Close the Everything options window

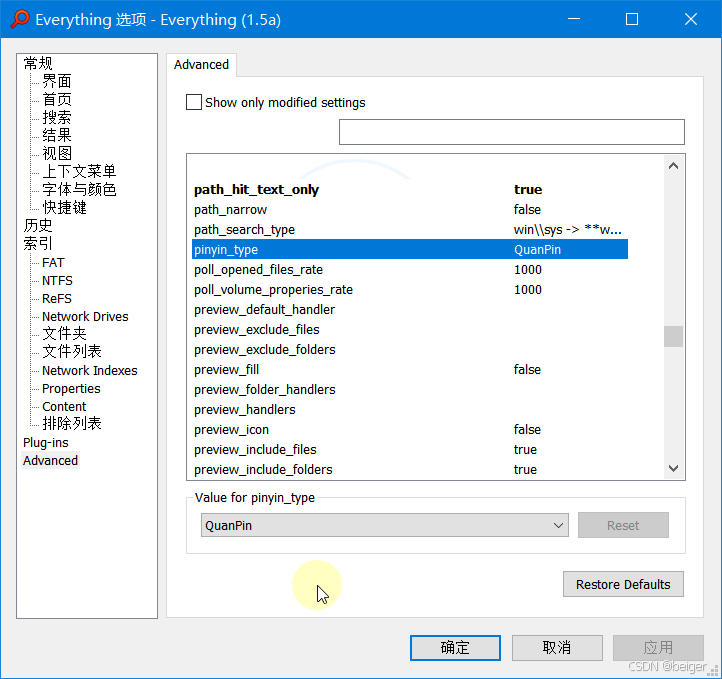click(x=691, y=19)
